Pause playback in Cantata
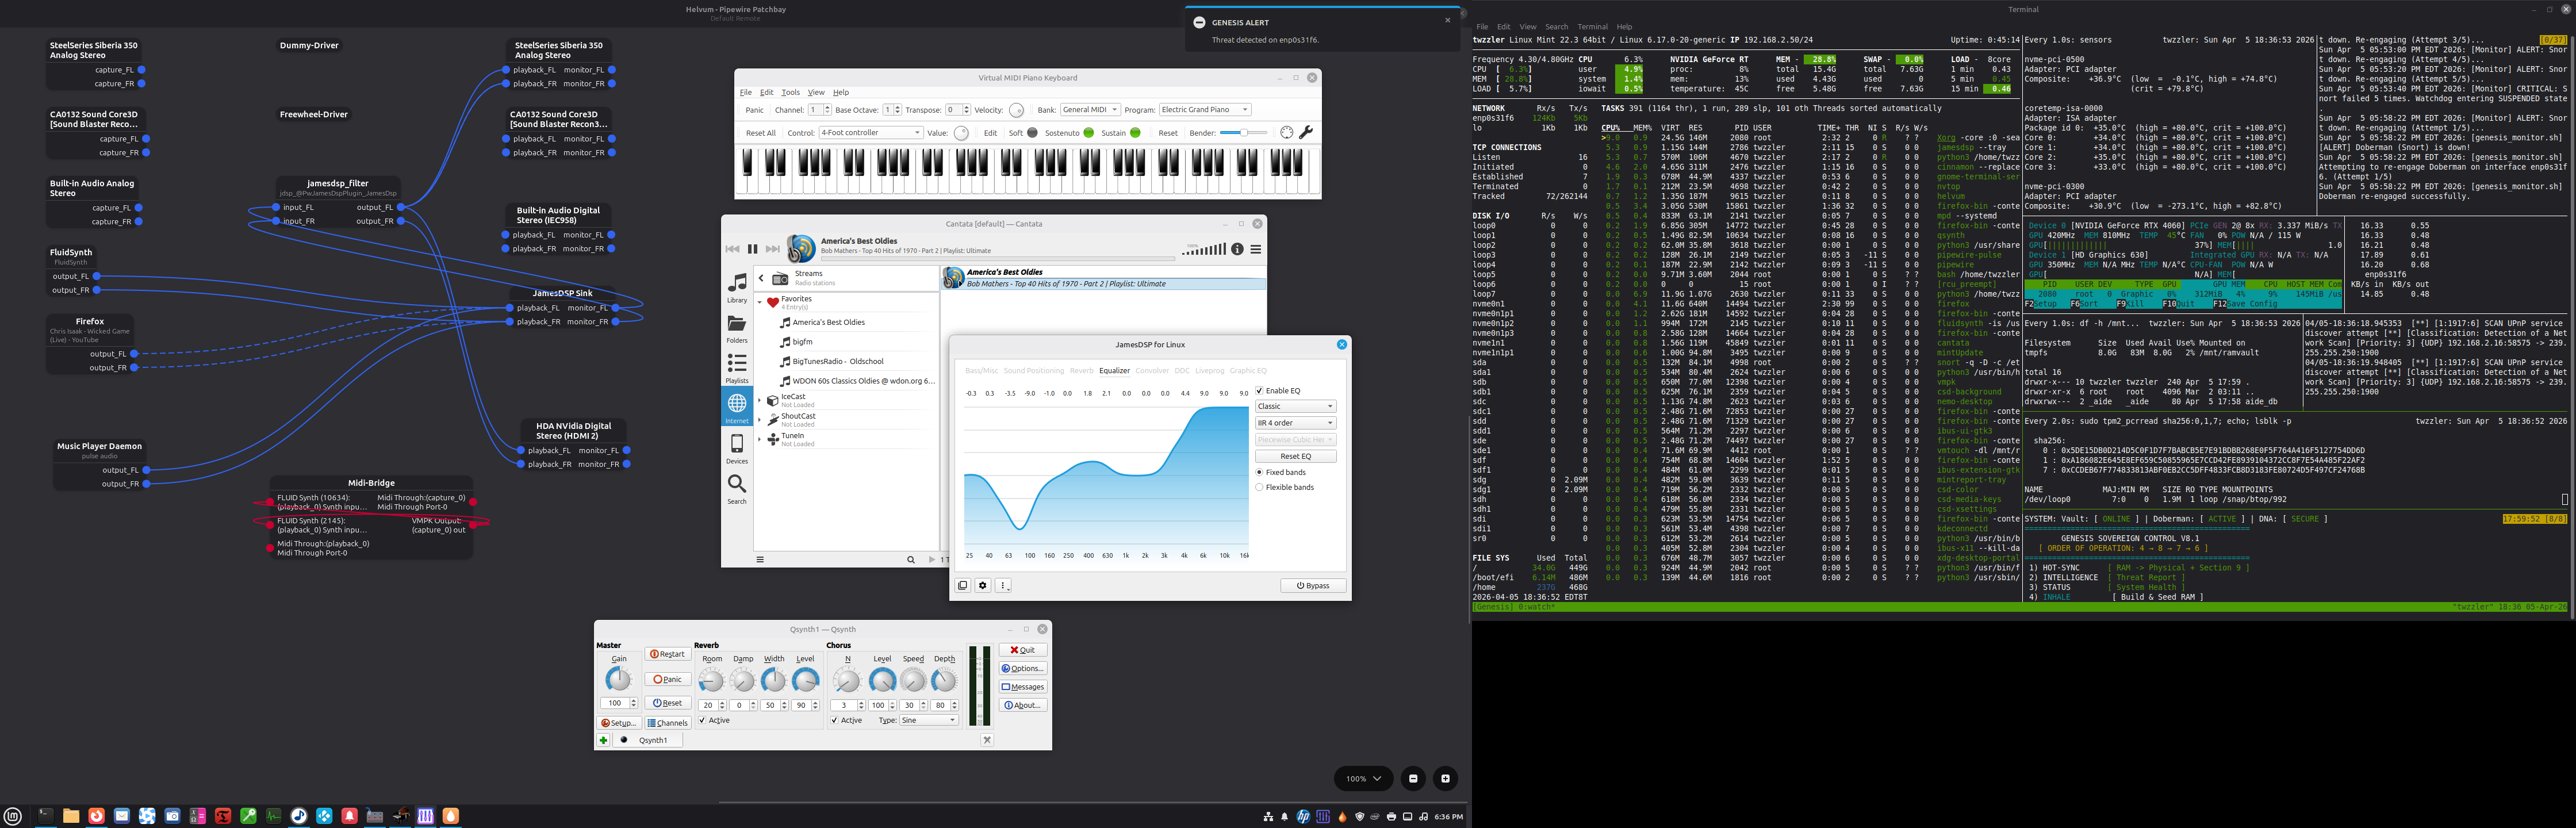This screenshot has height=828, width=2576. 752,249
